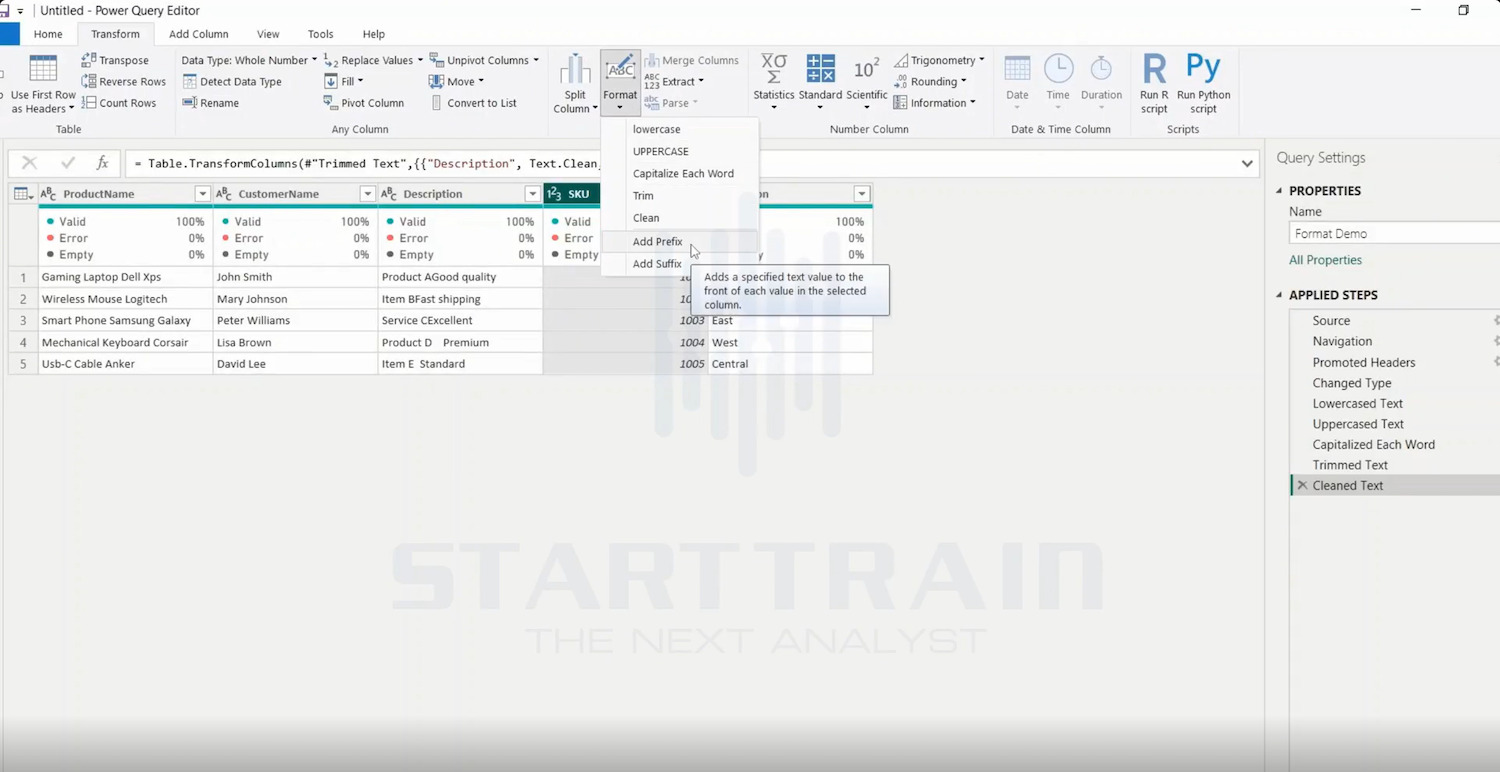Open the Standard math operations tool
This screenshot has height=772, width=1500.
tap(820, 82)
